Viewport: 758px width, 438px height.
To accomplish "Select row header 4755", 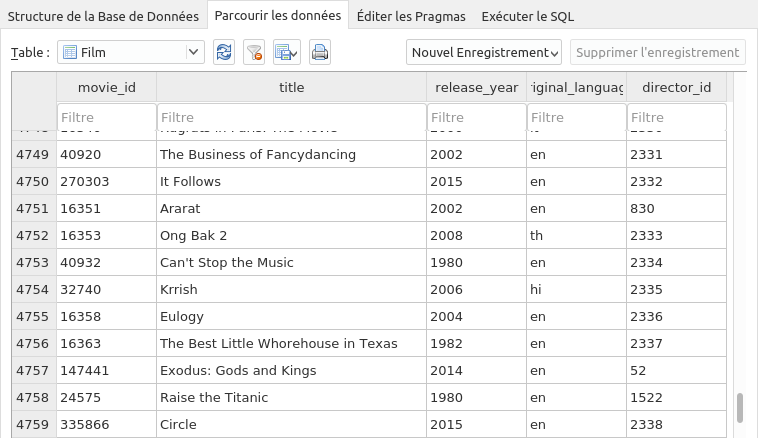I will 34,317.
